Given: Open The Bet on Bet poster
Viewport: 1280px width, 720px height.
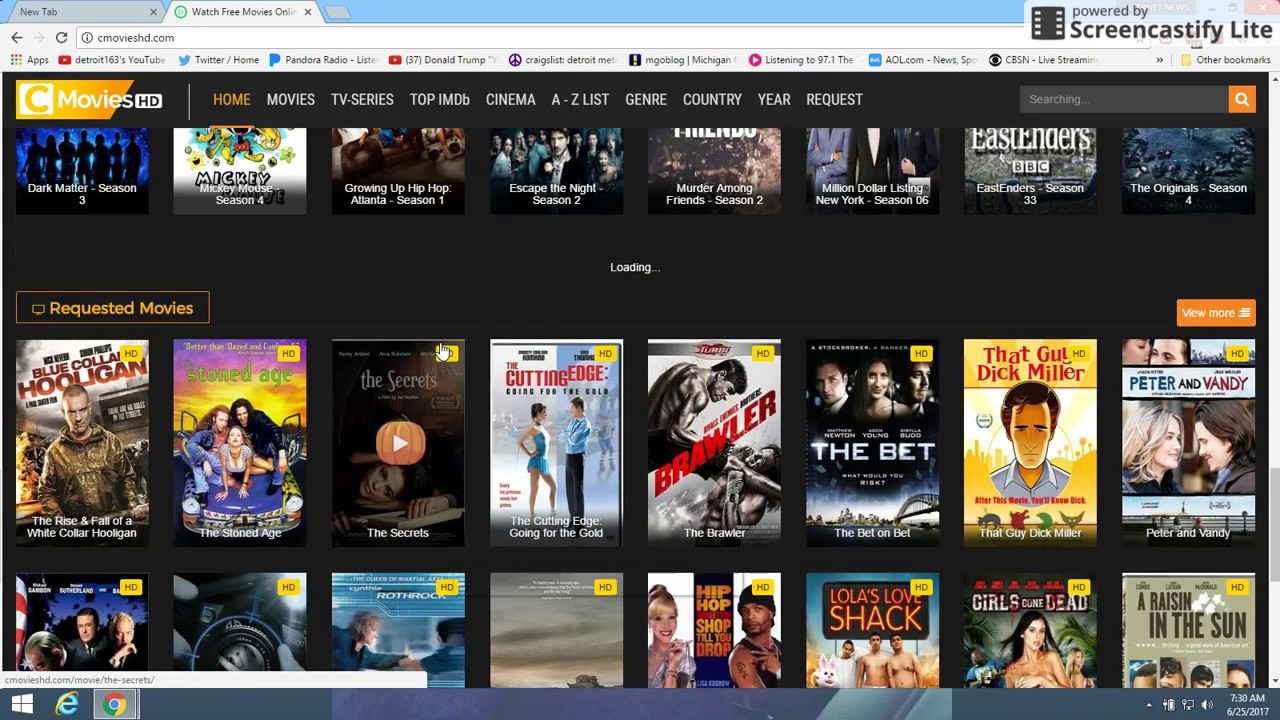Looking at the screenshot, I should click(x=872, y=443).
